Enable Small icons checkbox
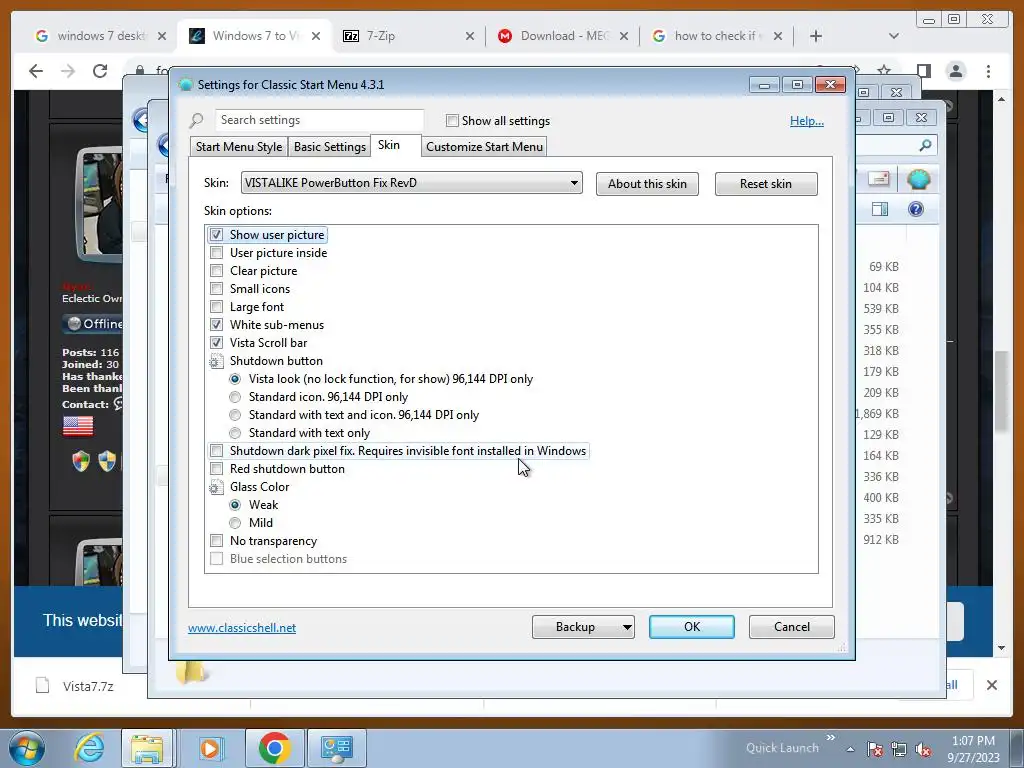1024x768 pixels. [216, 289]
